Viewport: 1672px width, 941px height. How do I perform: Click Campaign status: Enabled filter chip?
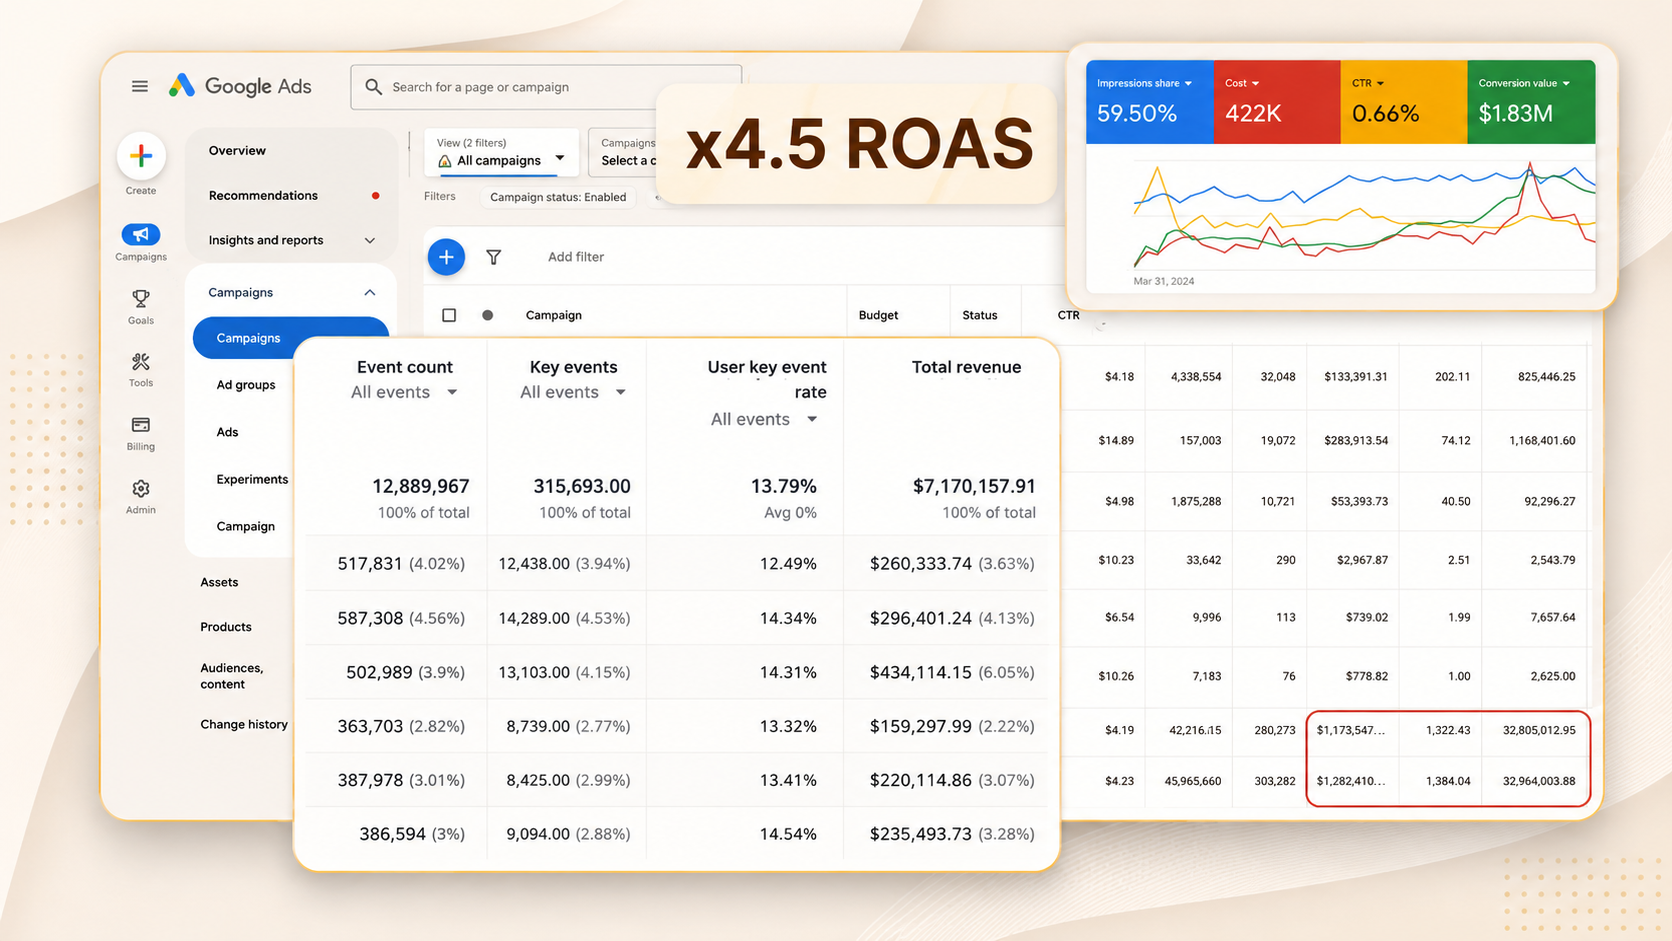pyautogui.click(x=558, y=197)
